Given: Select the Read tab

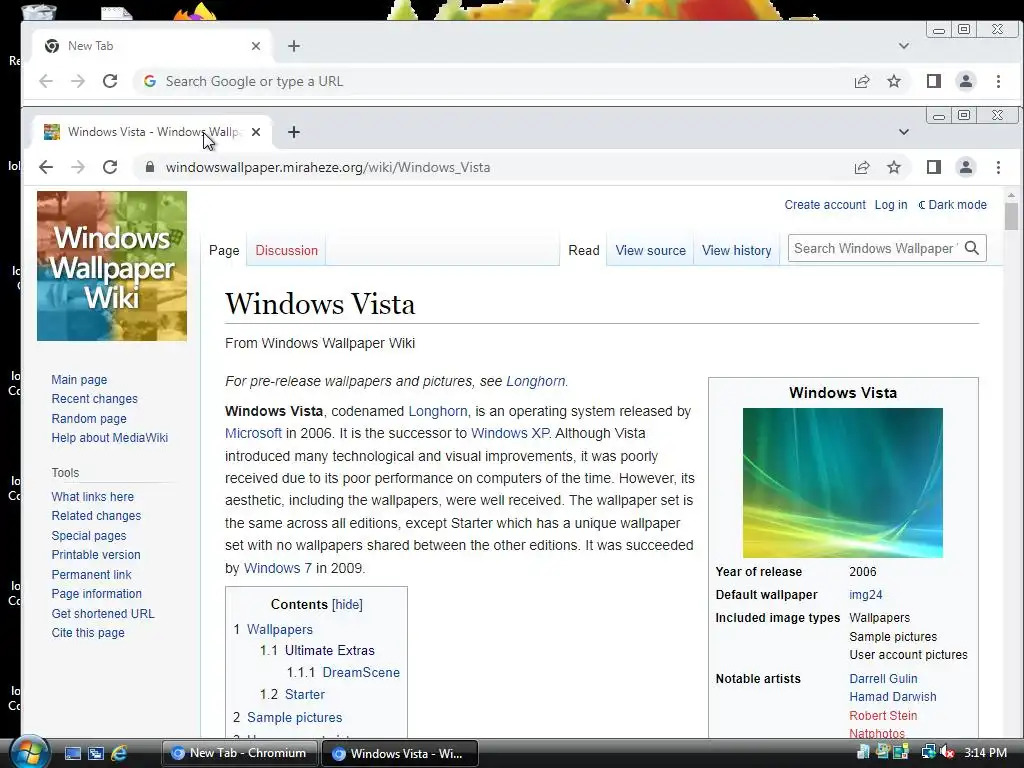Looking at the screenshot, I should (584, 251).
